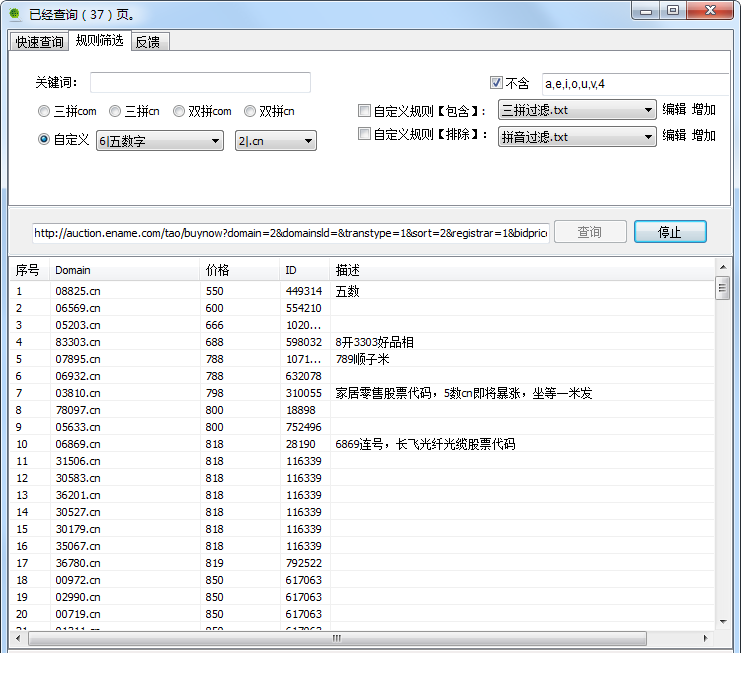Click 增加 next to 拼音过滤.txt
The image size is (741, 676).
point(704,136)
